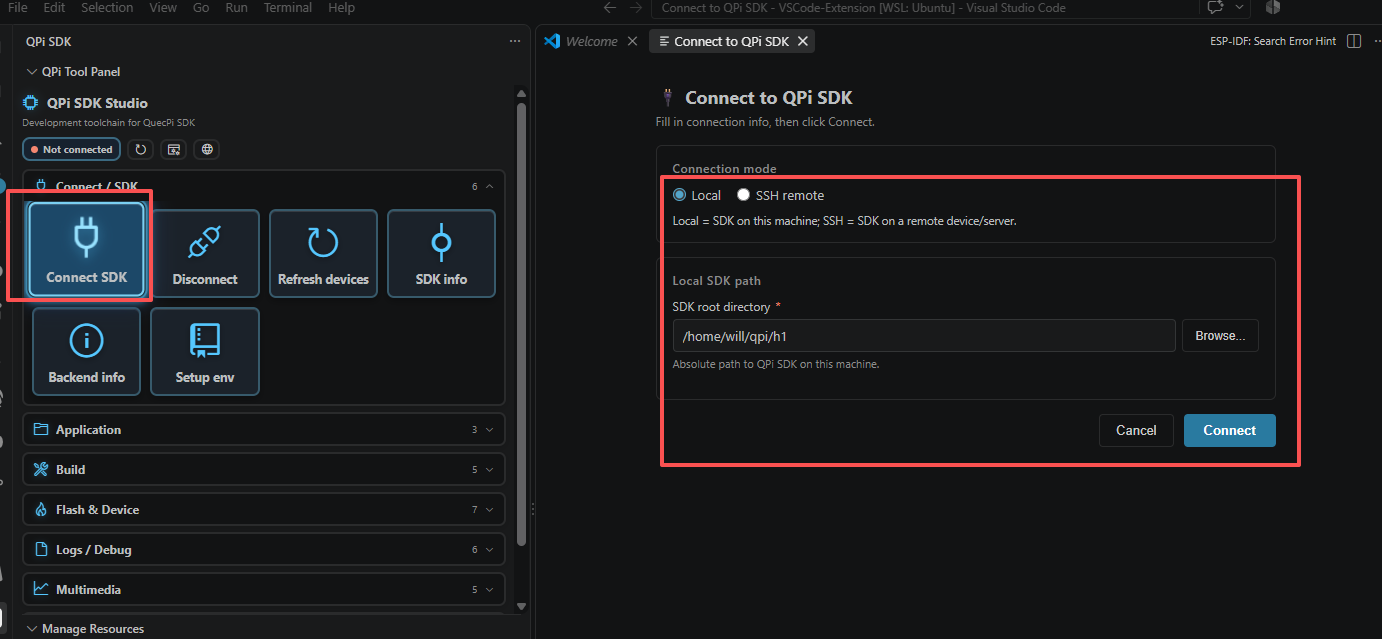Click the Refresh devices tile
This screenshot has height=639, width=1382.
[323, 253]
